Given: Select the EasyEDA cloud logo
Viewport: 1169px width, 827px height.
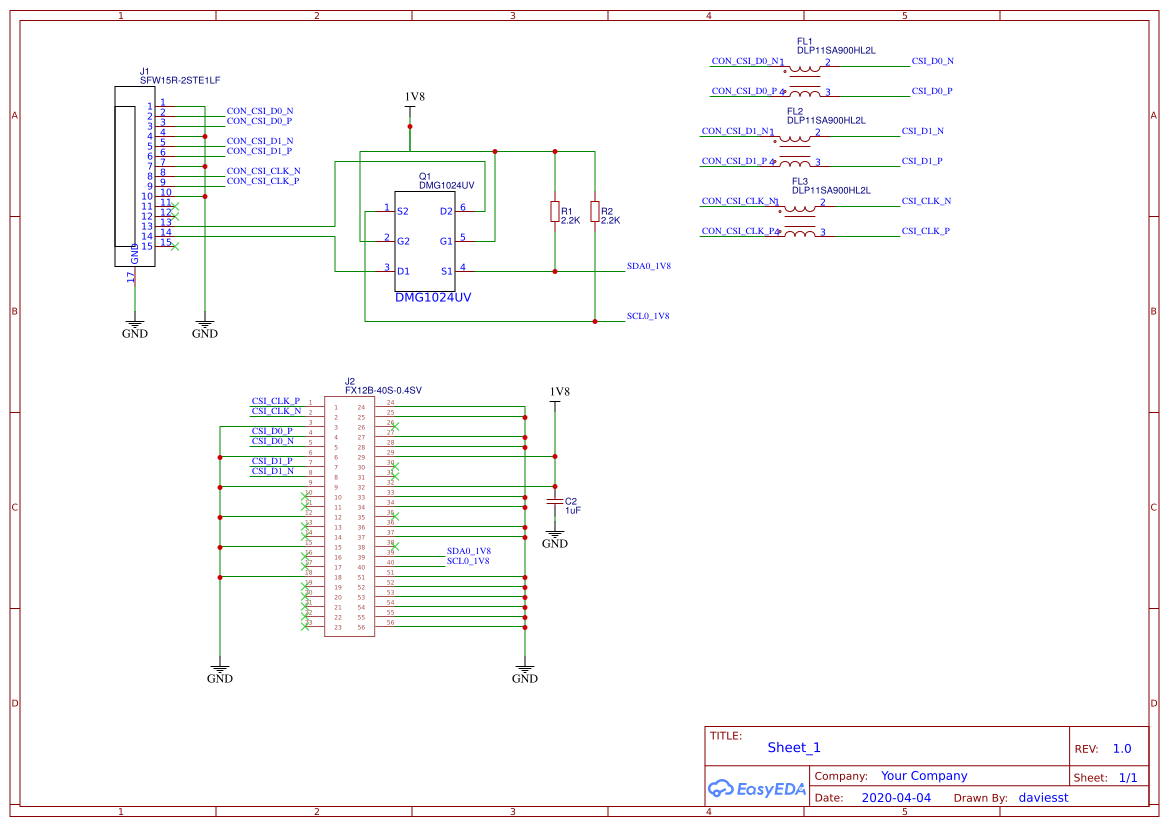Looking at the screenshot, I should [756, 789].
